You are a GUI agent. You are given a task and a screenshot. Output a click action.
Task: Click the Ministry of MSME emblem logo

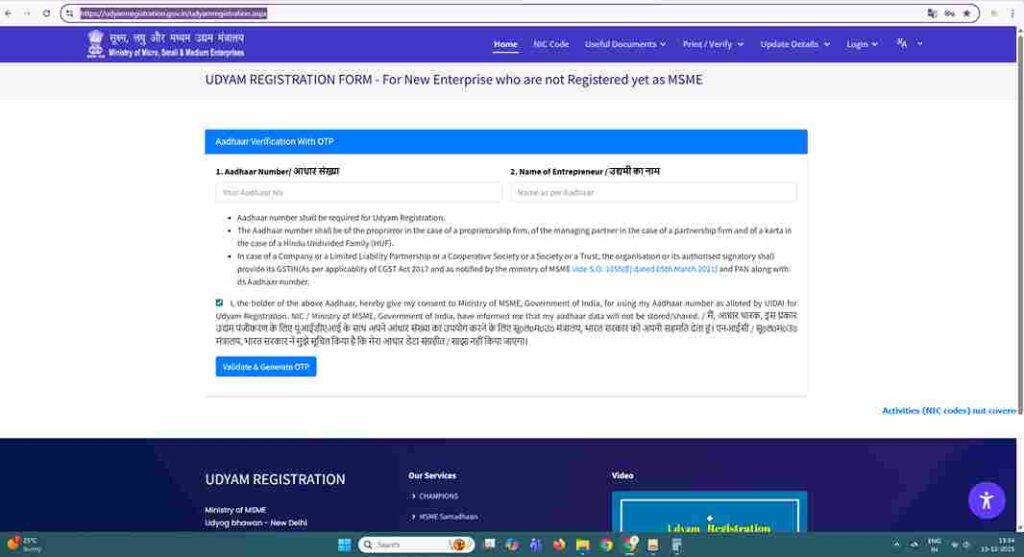click(x=96, y=44)
